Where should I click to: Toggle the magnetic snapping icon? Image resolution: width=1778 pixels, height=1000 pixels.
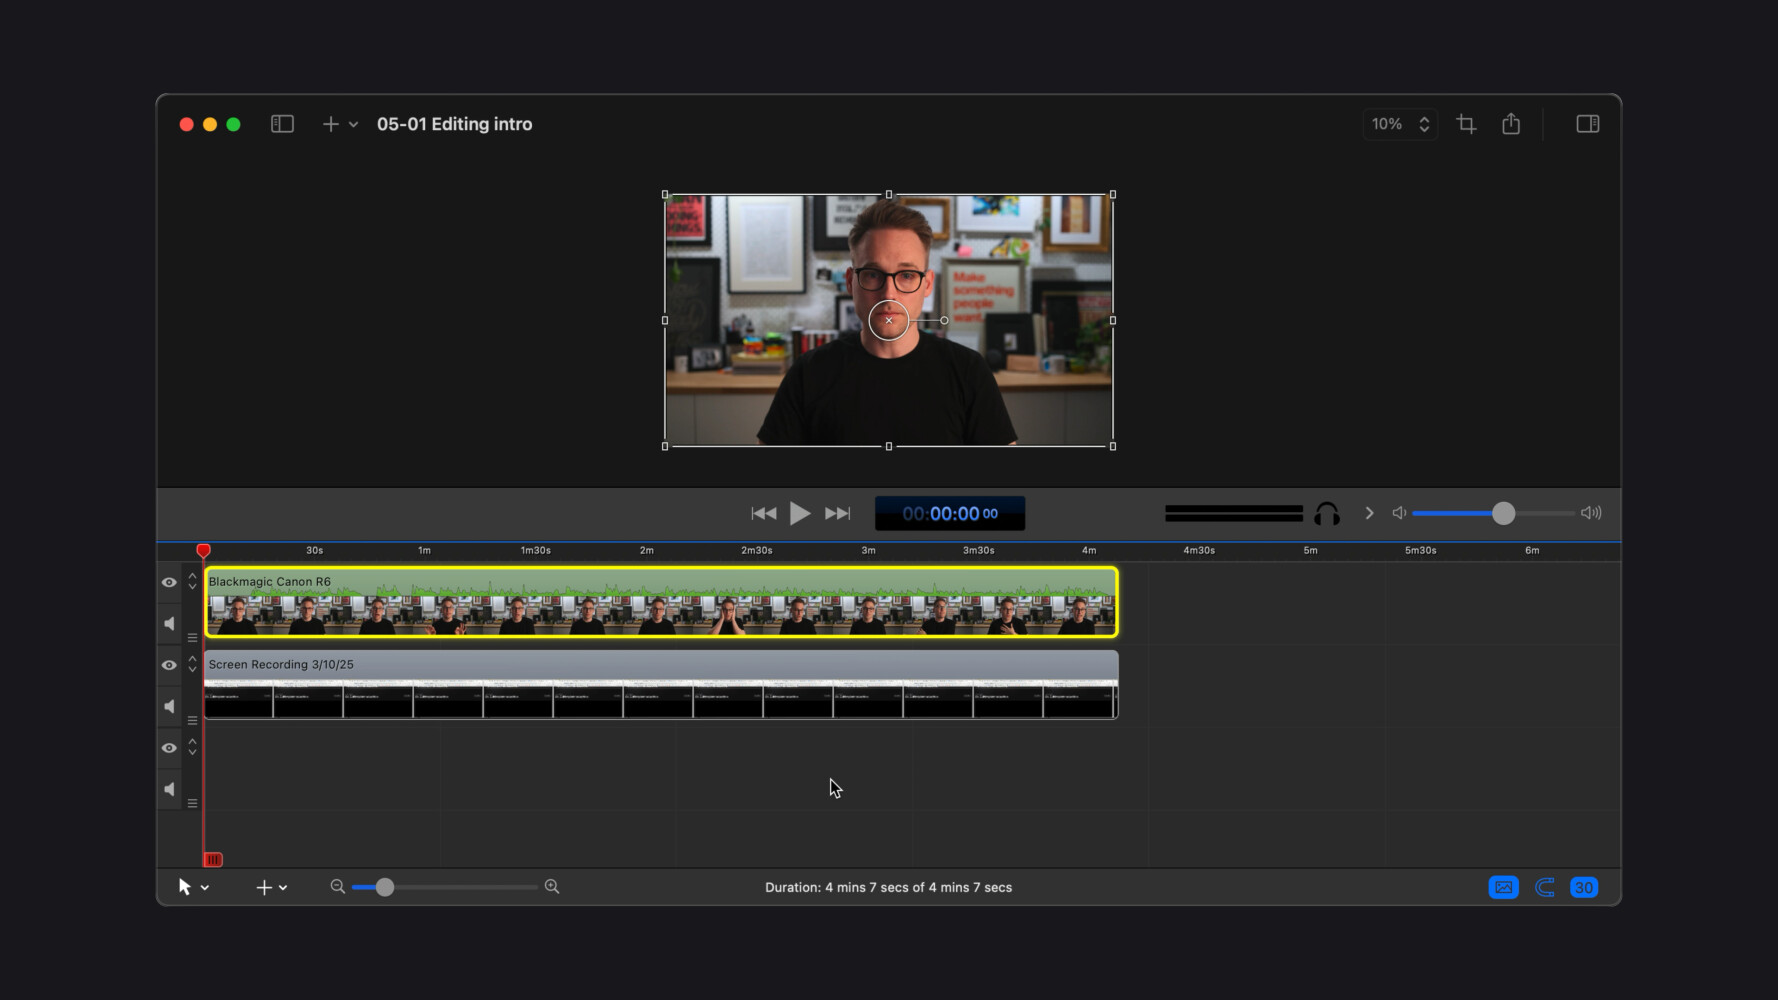point(1545,887)
